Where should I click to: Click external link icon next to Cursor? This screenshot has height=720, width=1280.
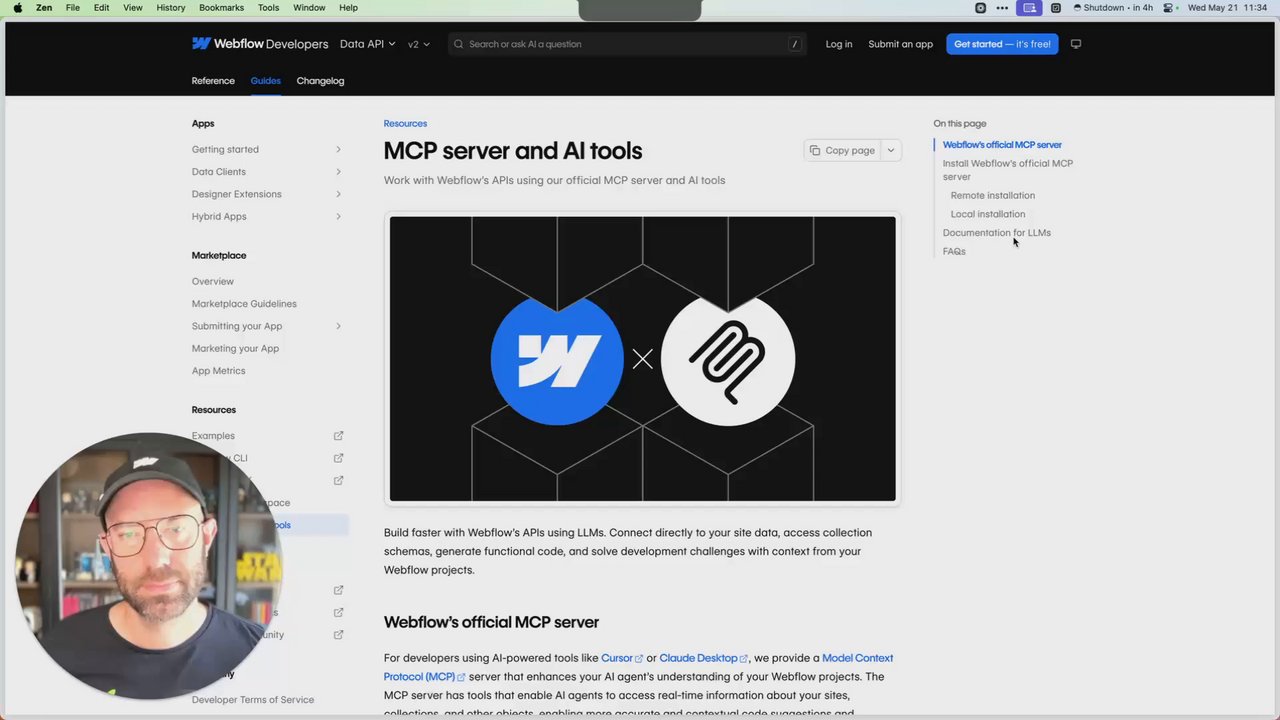pos(639,659)
